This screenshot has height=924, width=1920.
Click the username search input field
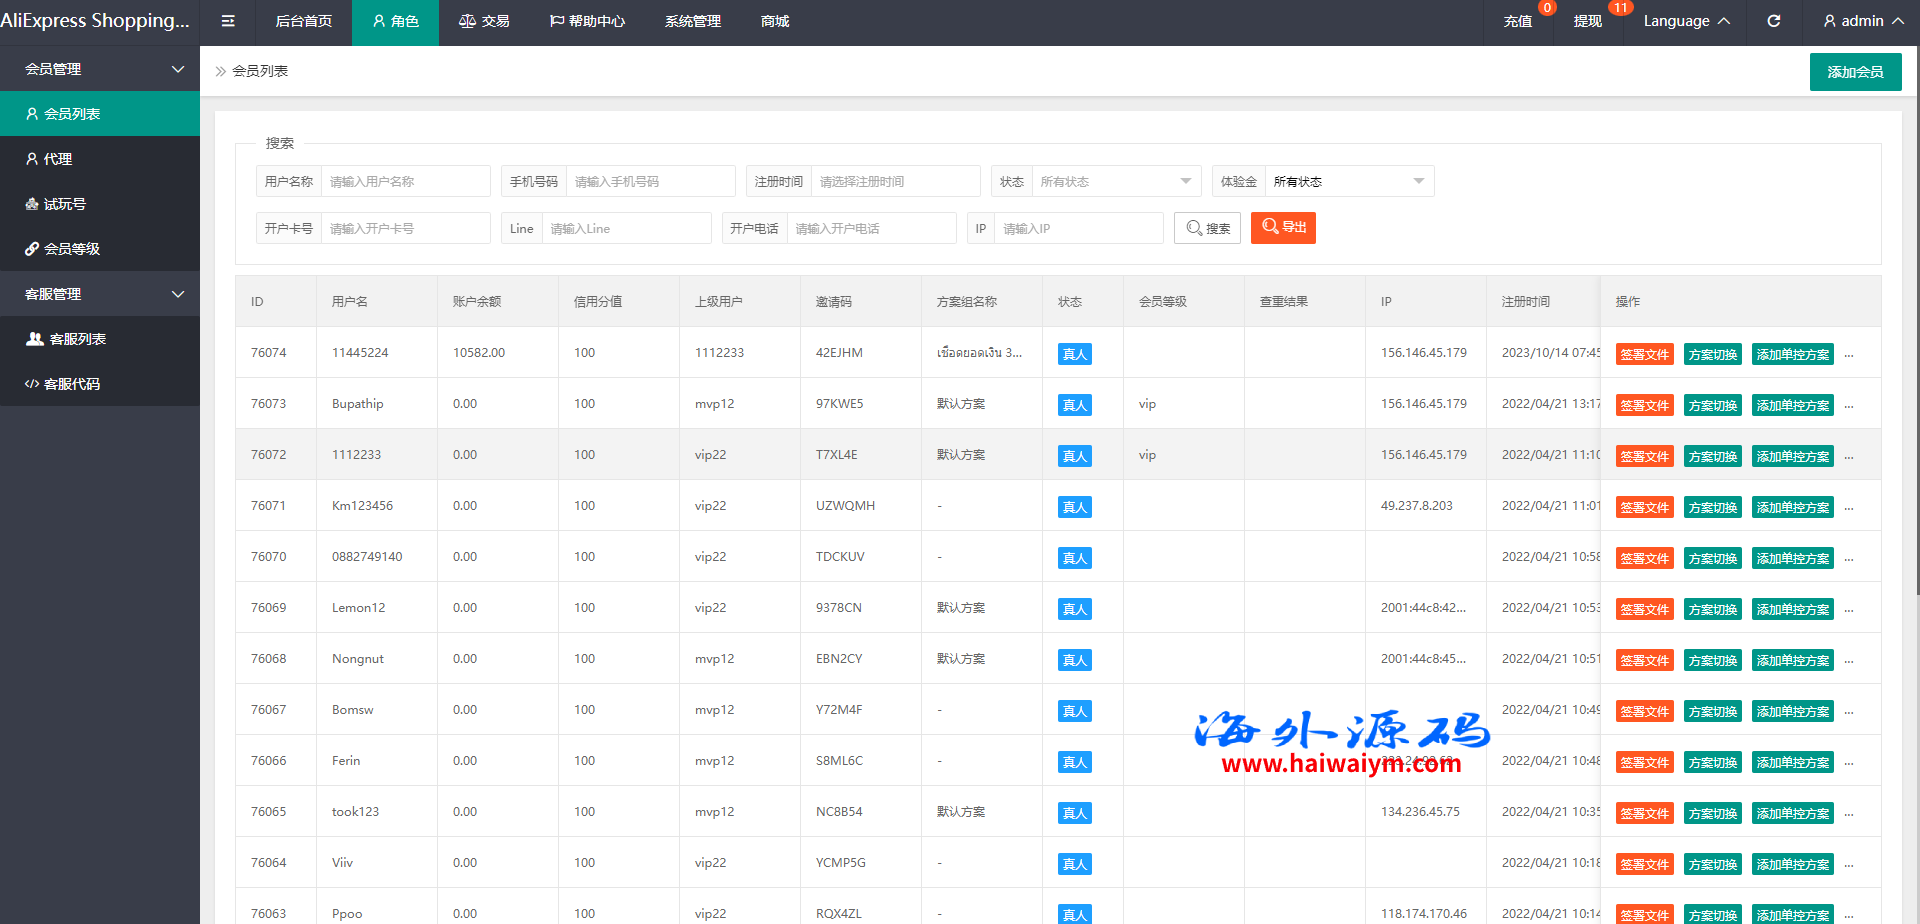point(405,182)
